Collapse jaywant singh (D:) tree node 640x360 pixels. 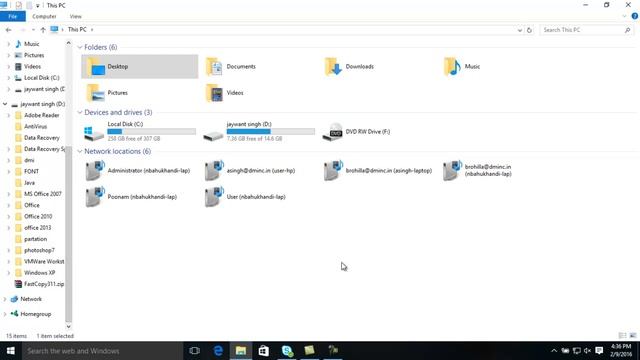click(x=5, y=104)
